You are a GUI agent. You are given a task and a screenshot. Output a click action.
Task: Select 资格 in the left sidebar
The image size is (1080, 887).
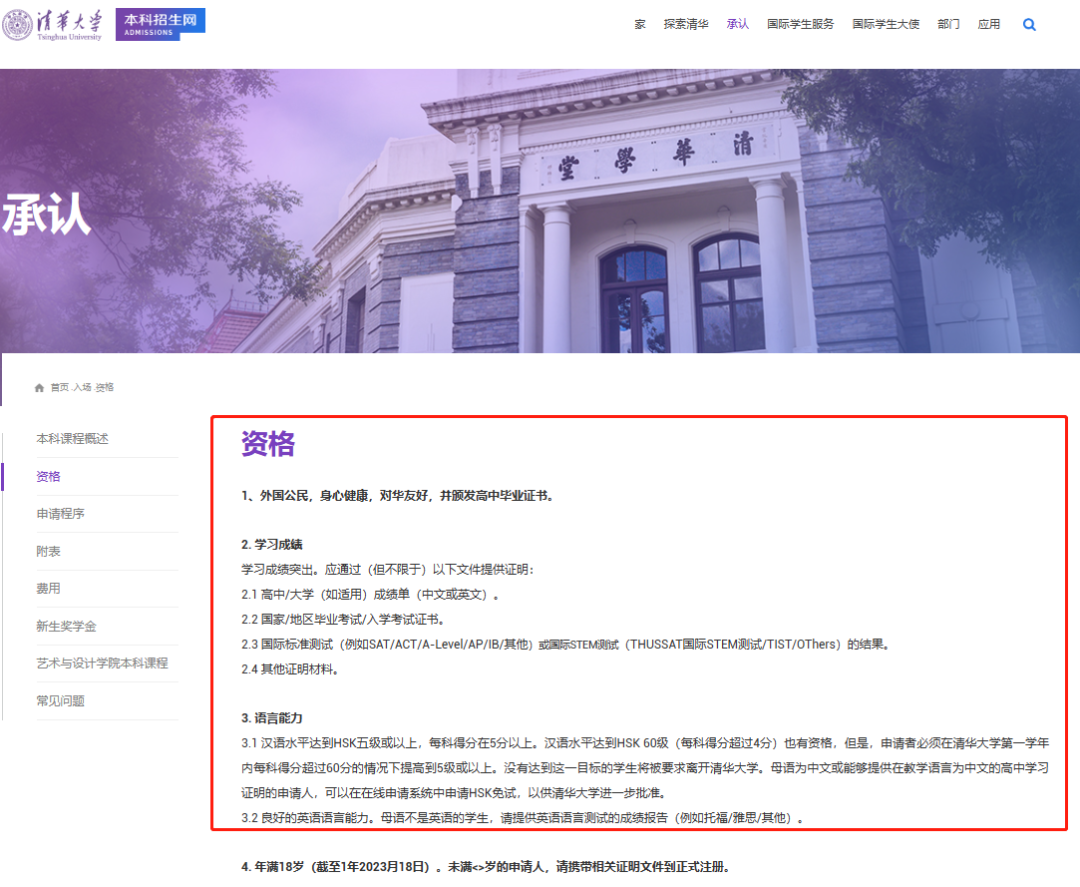tap(48, 476)
